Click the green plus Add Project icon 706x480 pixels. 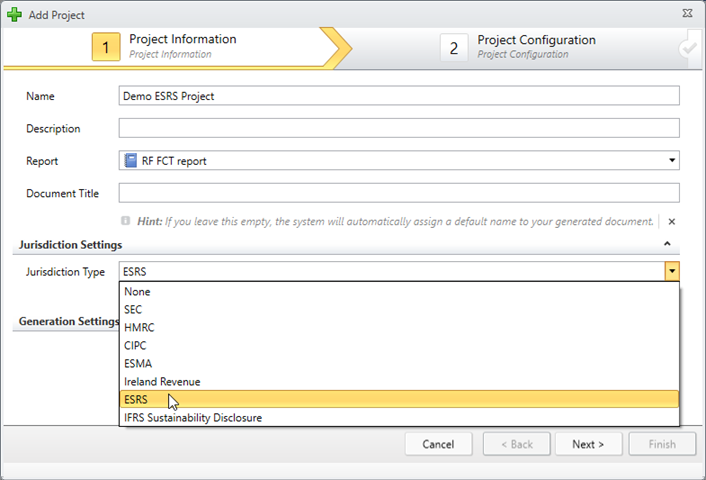[14, 14]
